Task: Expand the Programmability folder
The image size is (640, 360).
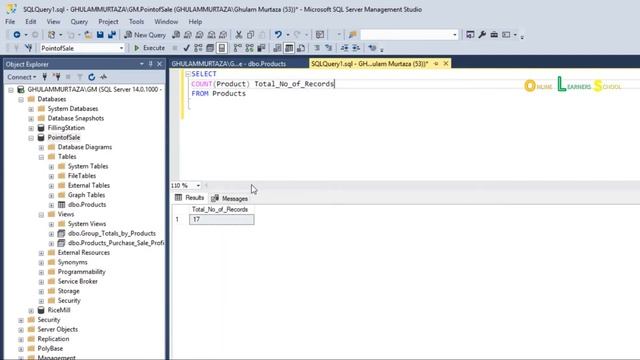Action: point(41,272)
